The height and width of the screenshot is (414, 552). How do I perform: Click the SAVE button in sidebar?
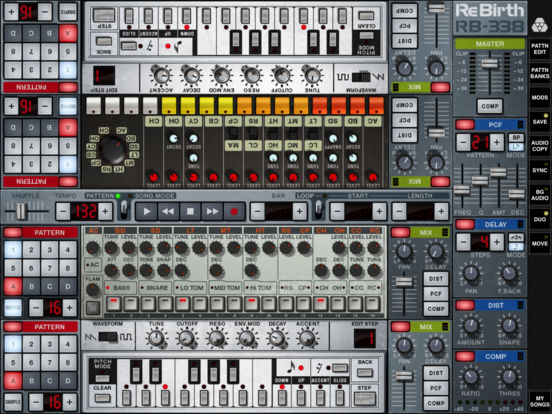(x=540, y=121)
